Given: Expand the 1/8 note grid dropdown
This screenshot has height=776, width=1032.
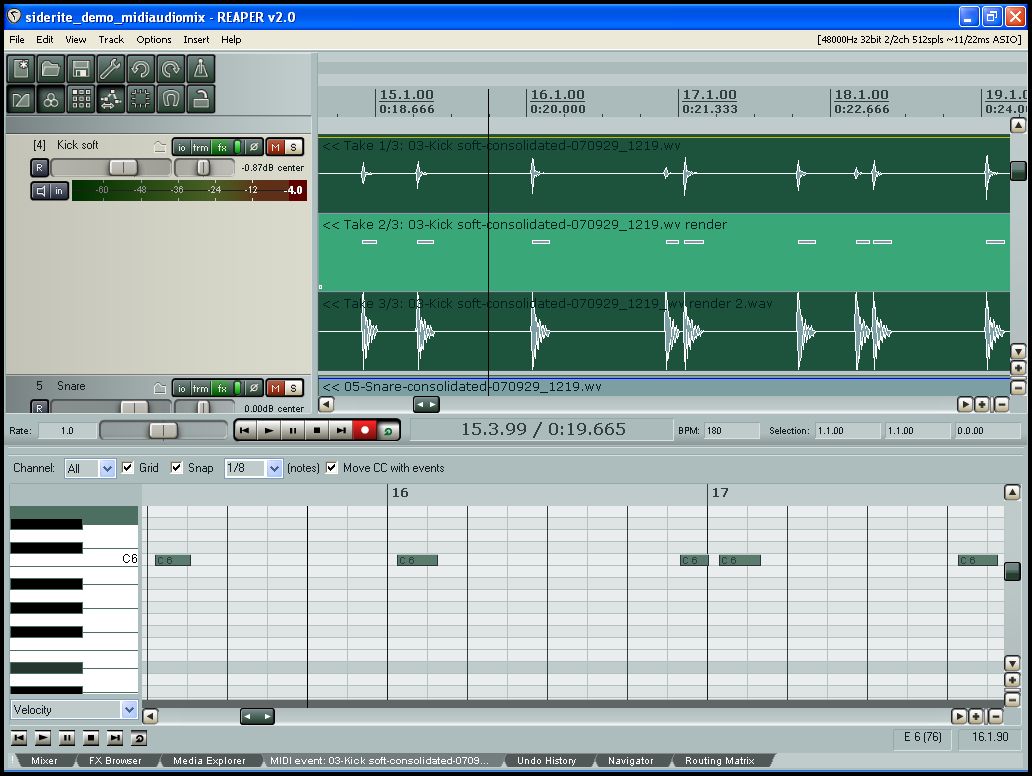Looking at the screenshot, I should coord(253,469).
